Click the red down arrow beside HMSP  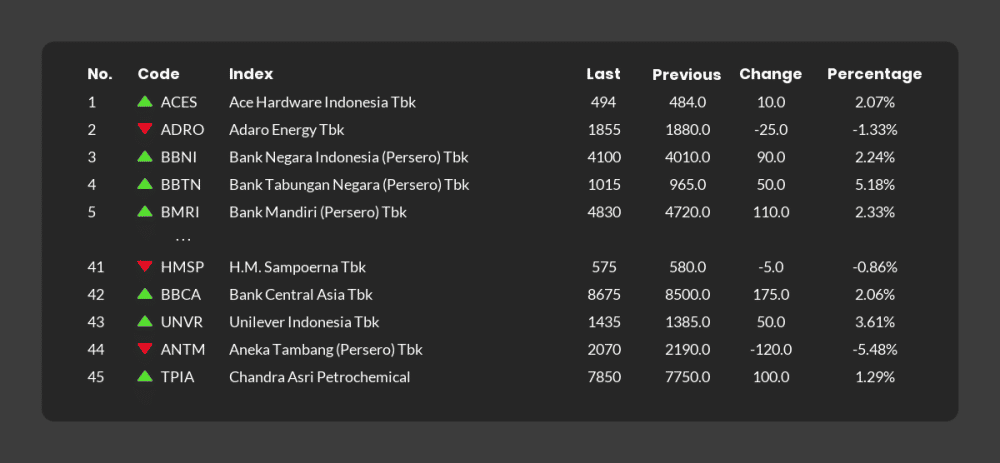[x=145, y=266]
